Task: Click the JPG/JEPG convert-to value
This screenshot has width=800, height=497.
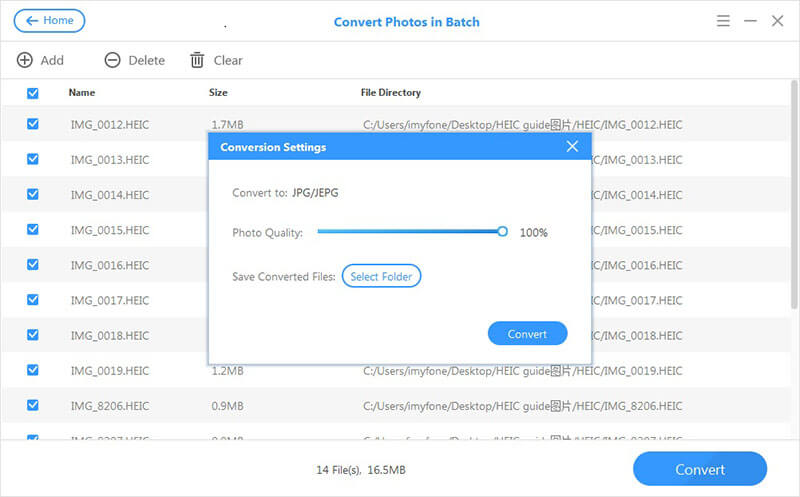Action: (x=315, y=193)
